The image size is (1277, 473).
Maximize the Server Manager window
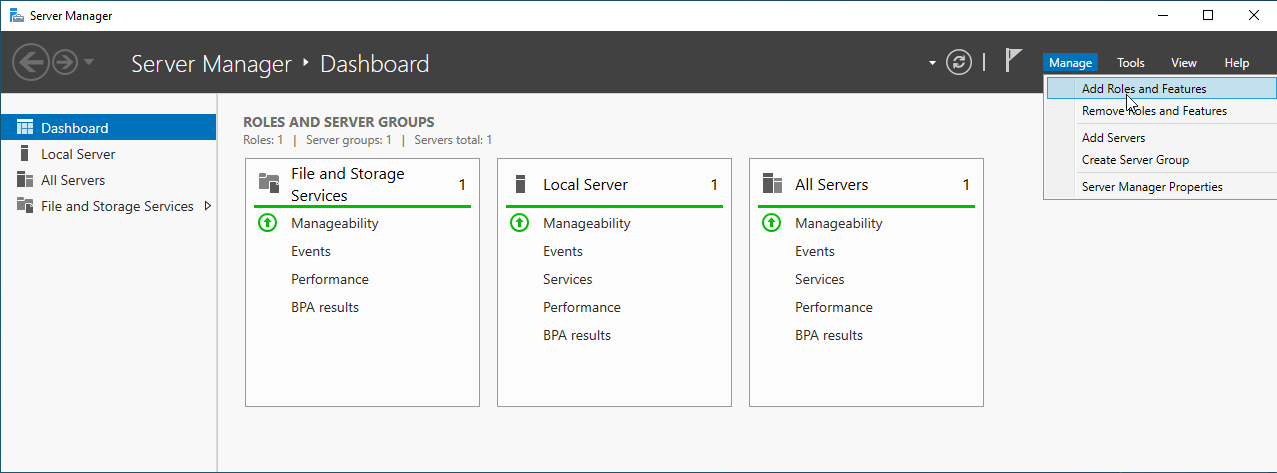[x=1208, y=15]
